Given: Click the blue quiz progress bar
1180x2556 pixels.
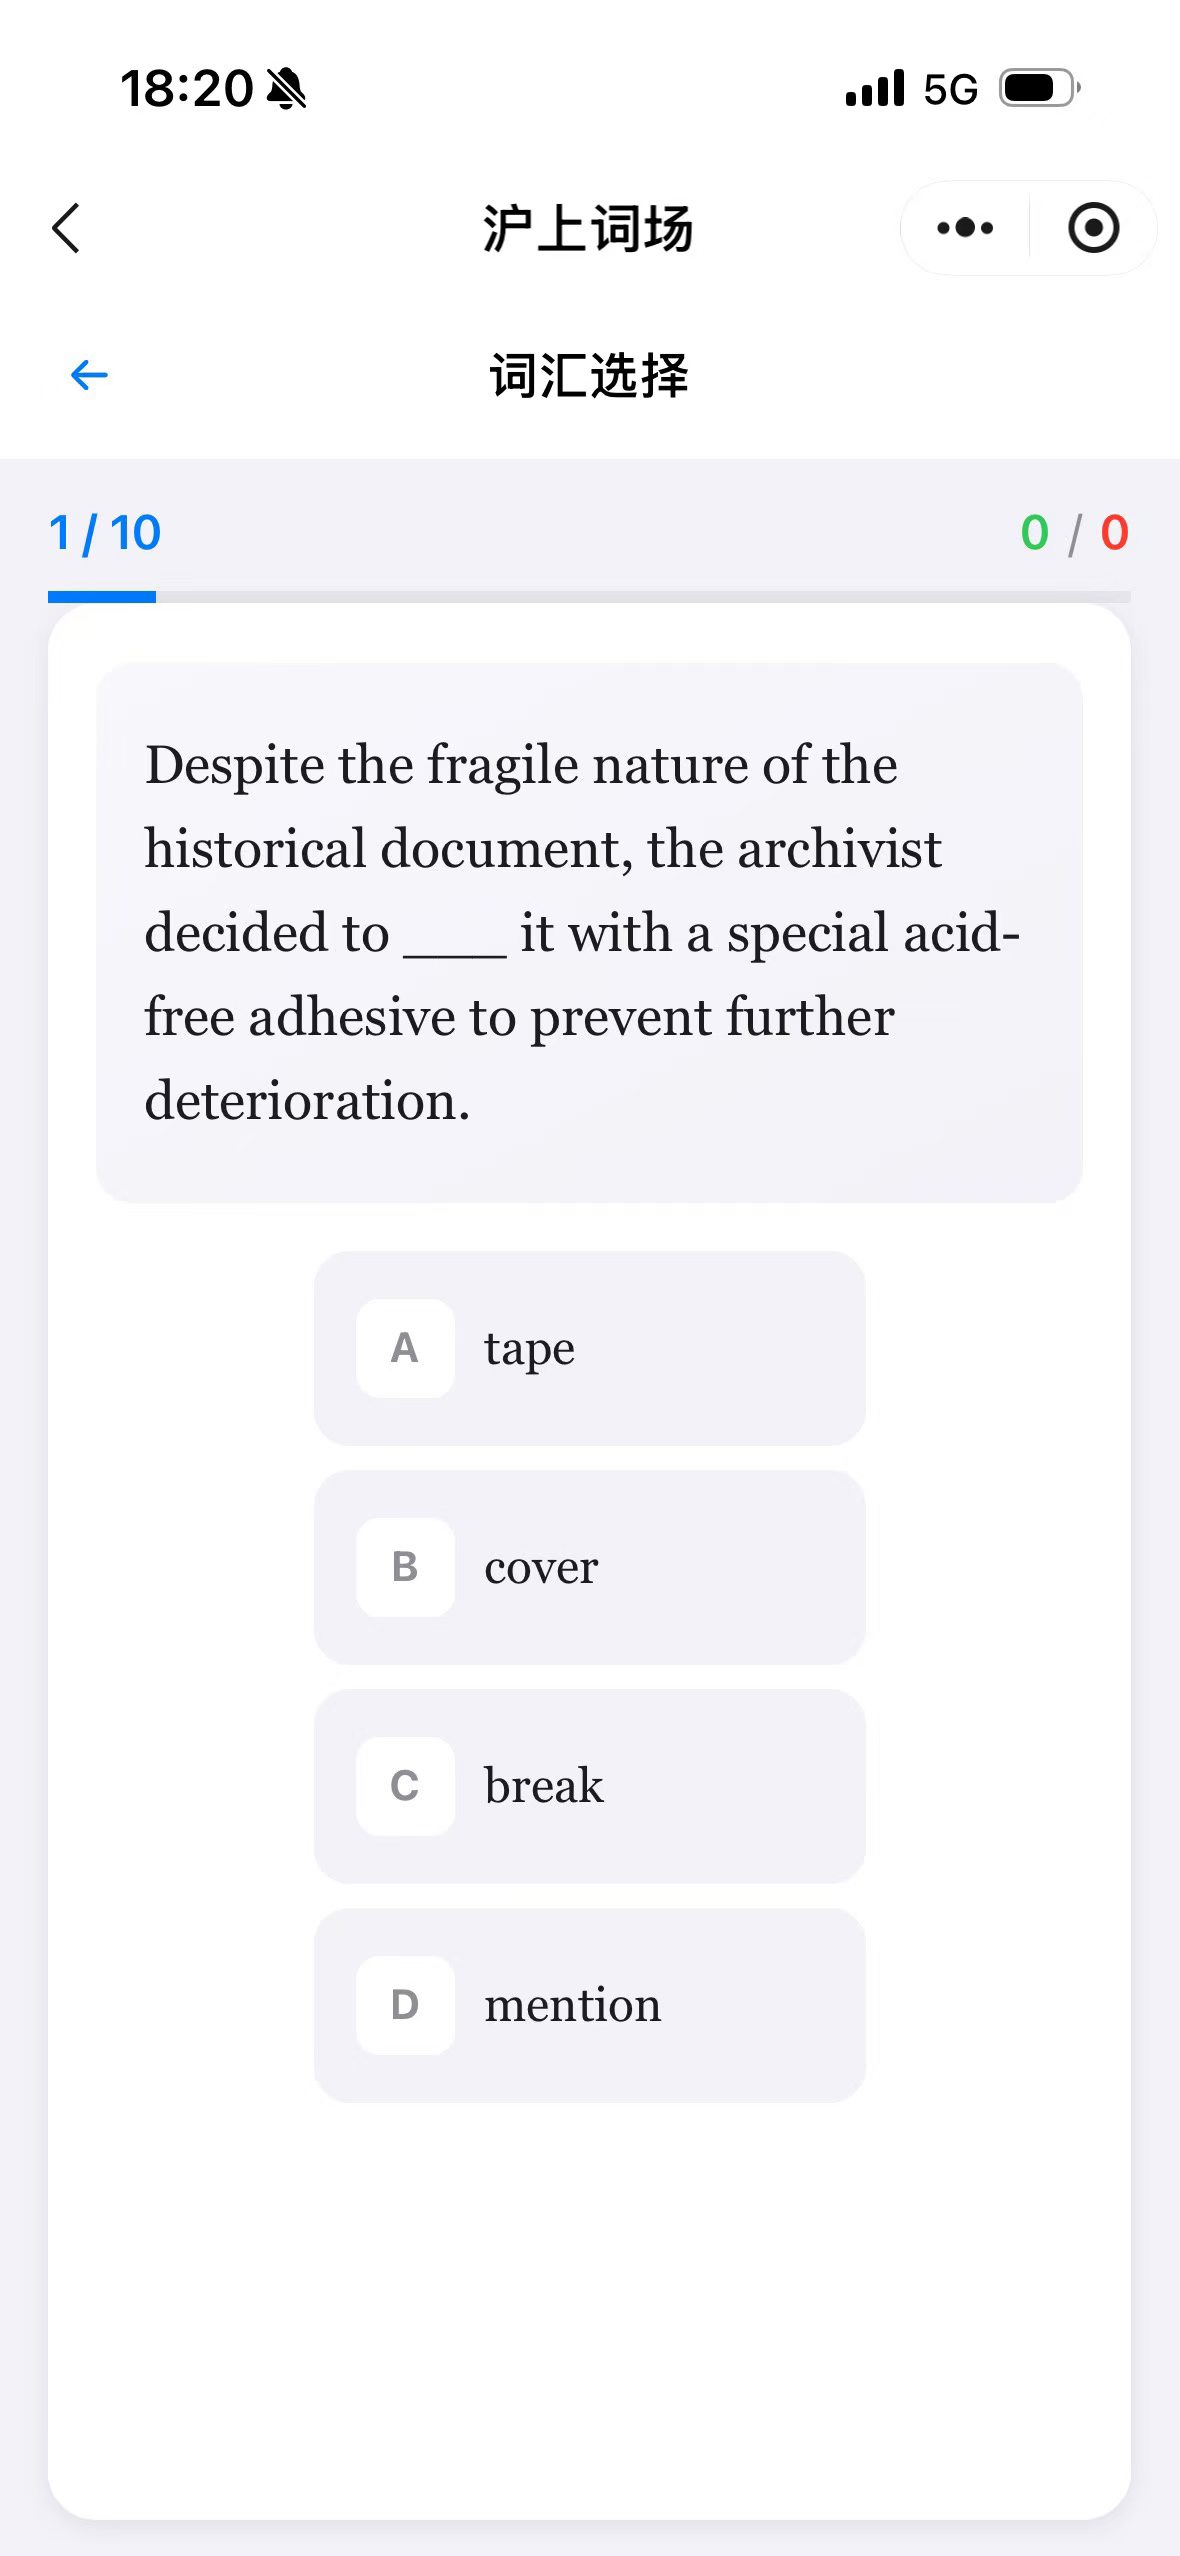Looking at the screenshot, I should pos(589,597).
